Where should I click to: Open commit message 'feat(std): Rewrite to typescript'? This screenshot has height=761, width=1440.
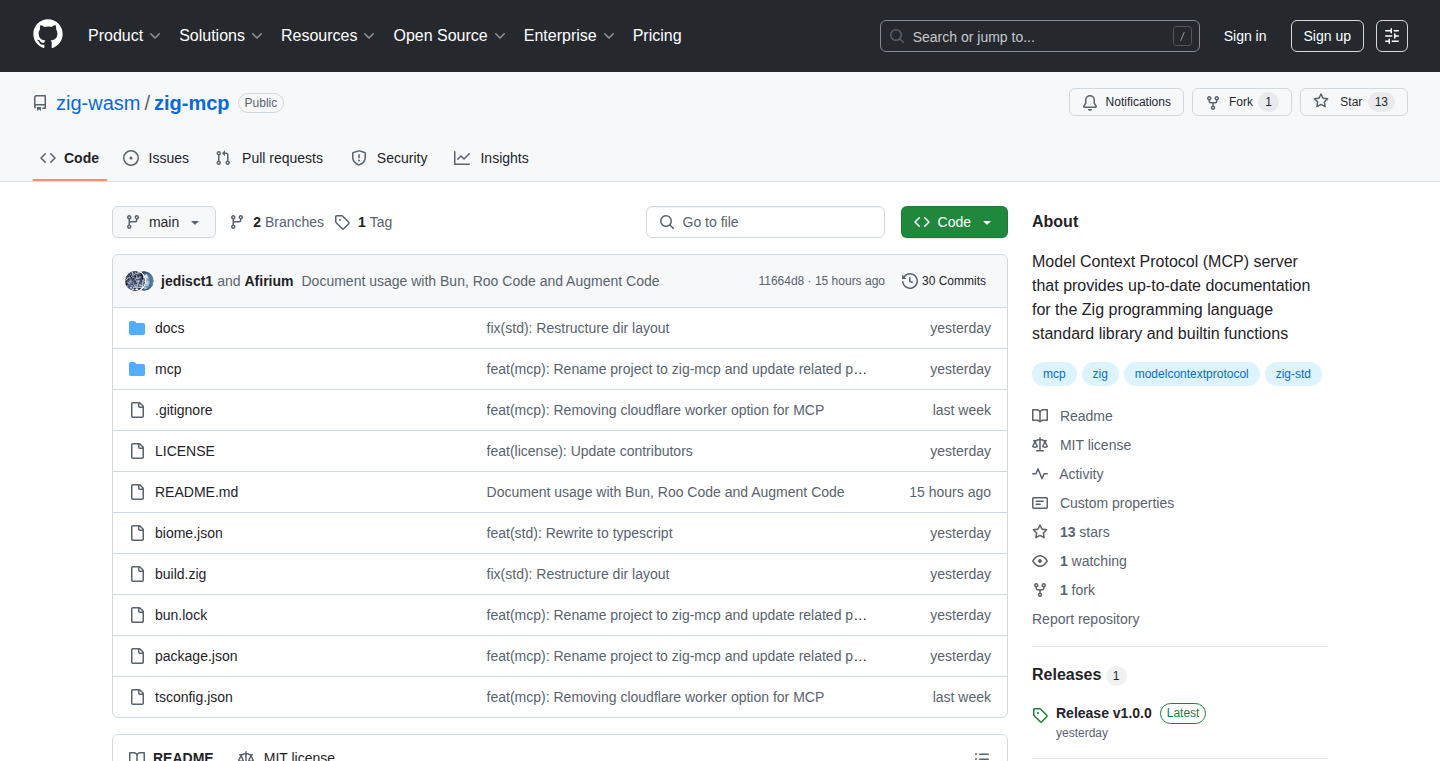pos(580,533)
